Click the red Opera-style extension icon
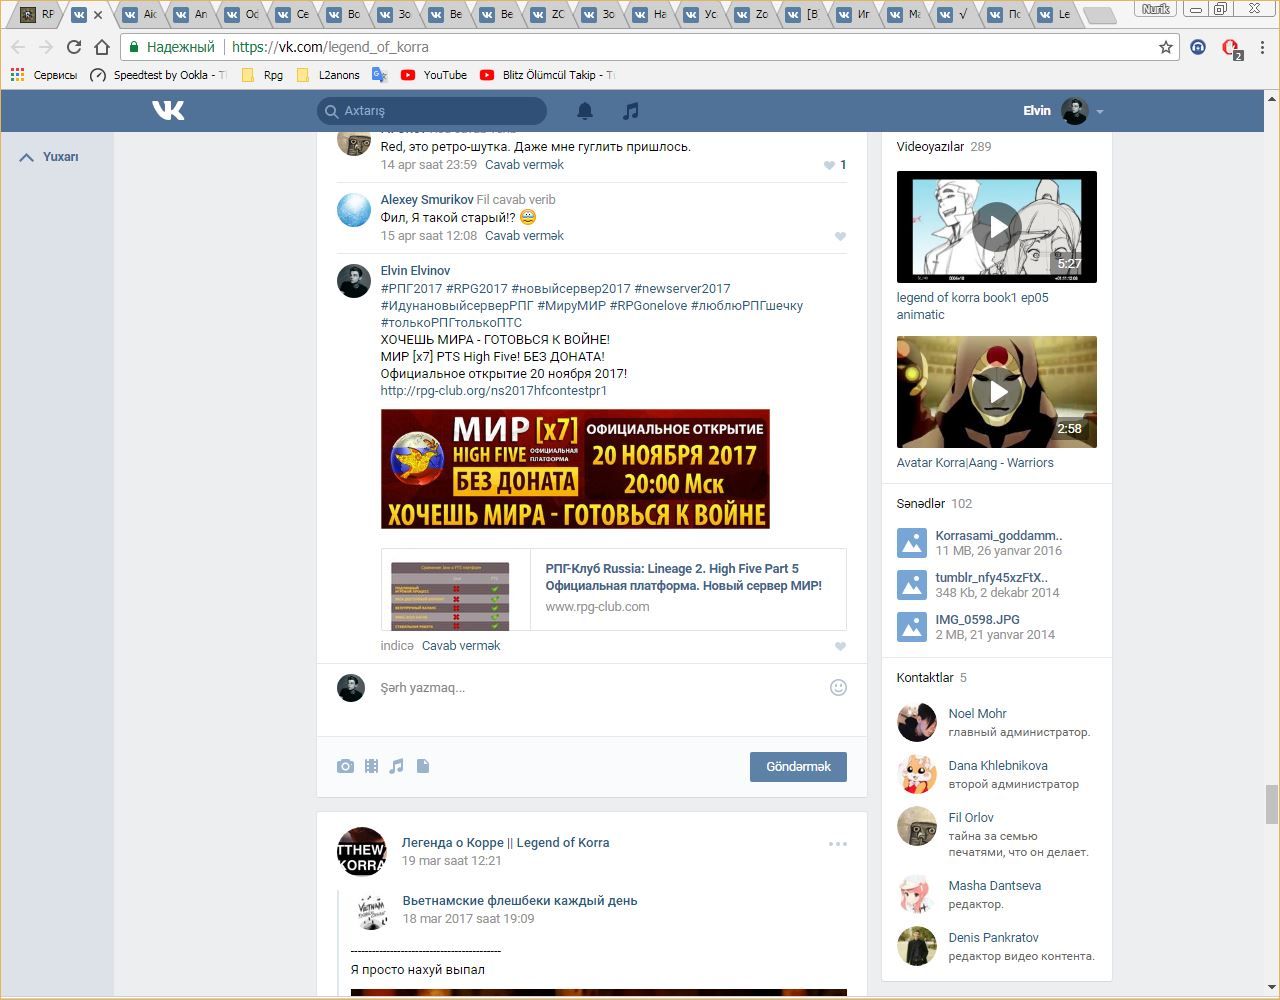Screen dimensions: 1280x1000 coord(1231,48)
